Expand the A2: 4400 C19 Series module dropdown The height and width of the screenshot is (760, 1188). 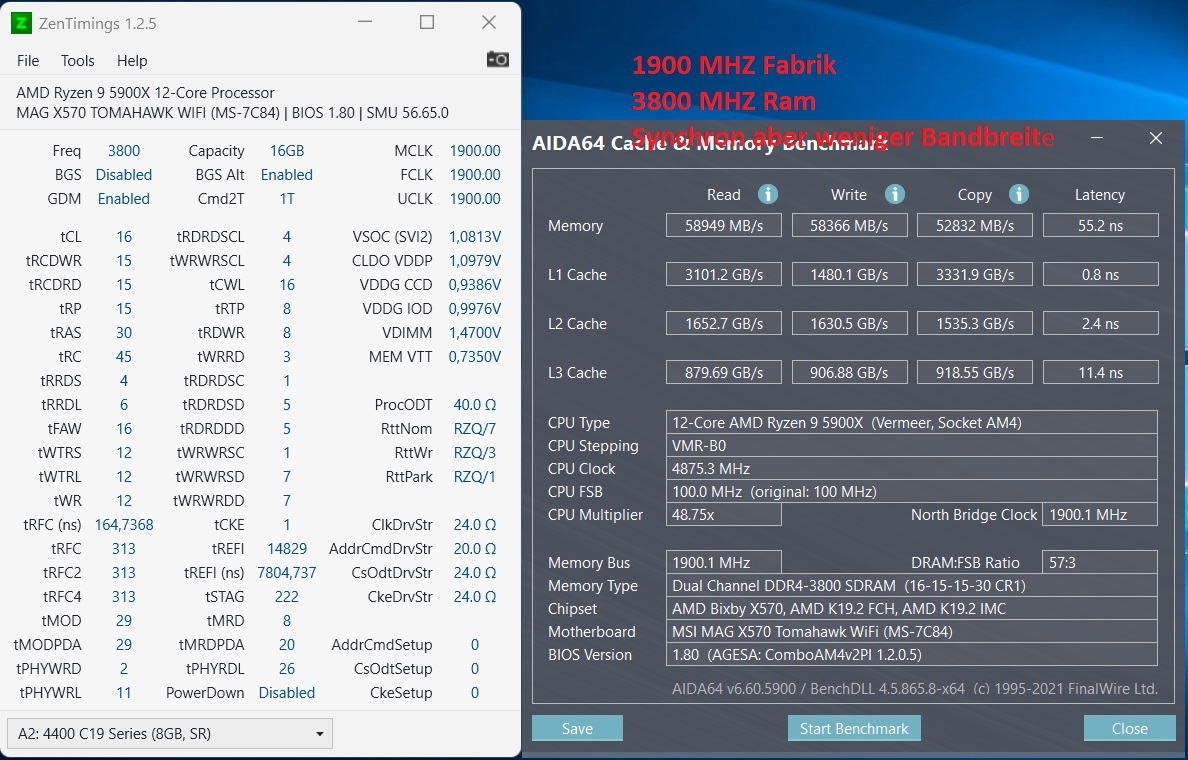(170, 733)
